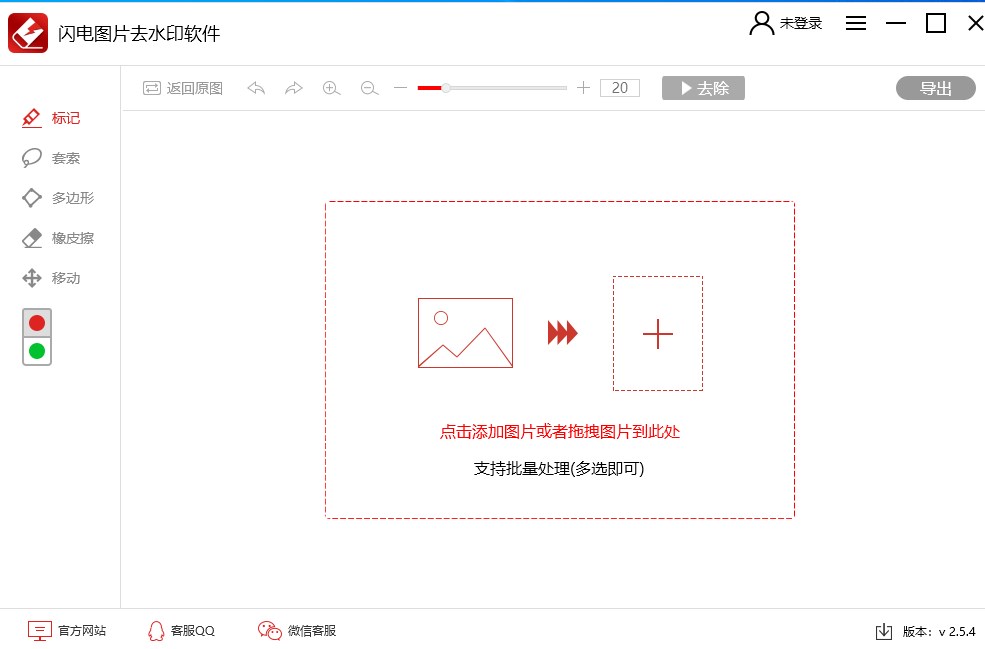985x649 pixels.
Task: Open the 微信客服 WeChat support
Action: point(297,631)
